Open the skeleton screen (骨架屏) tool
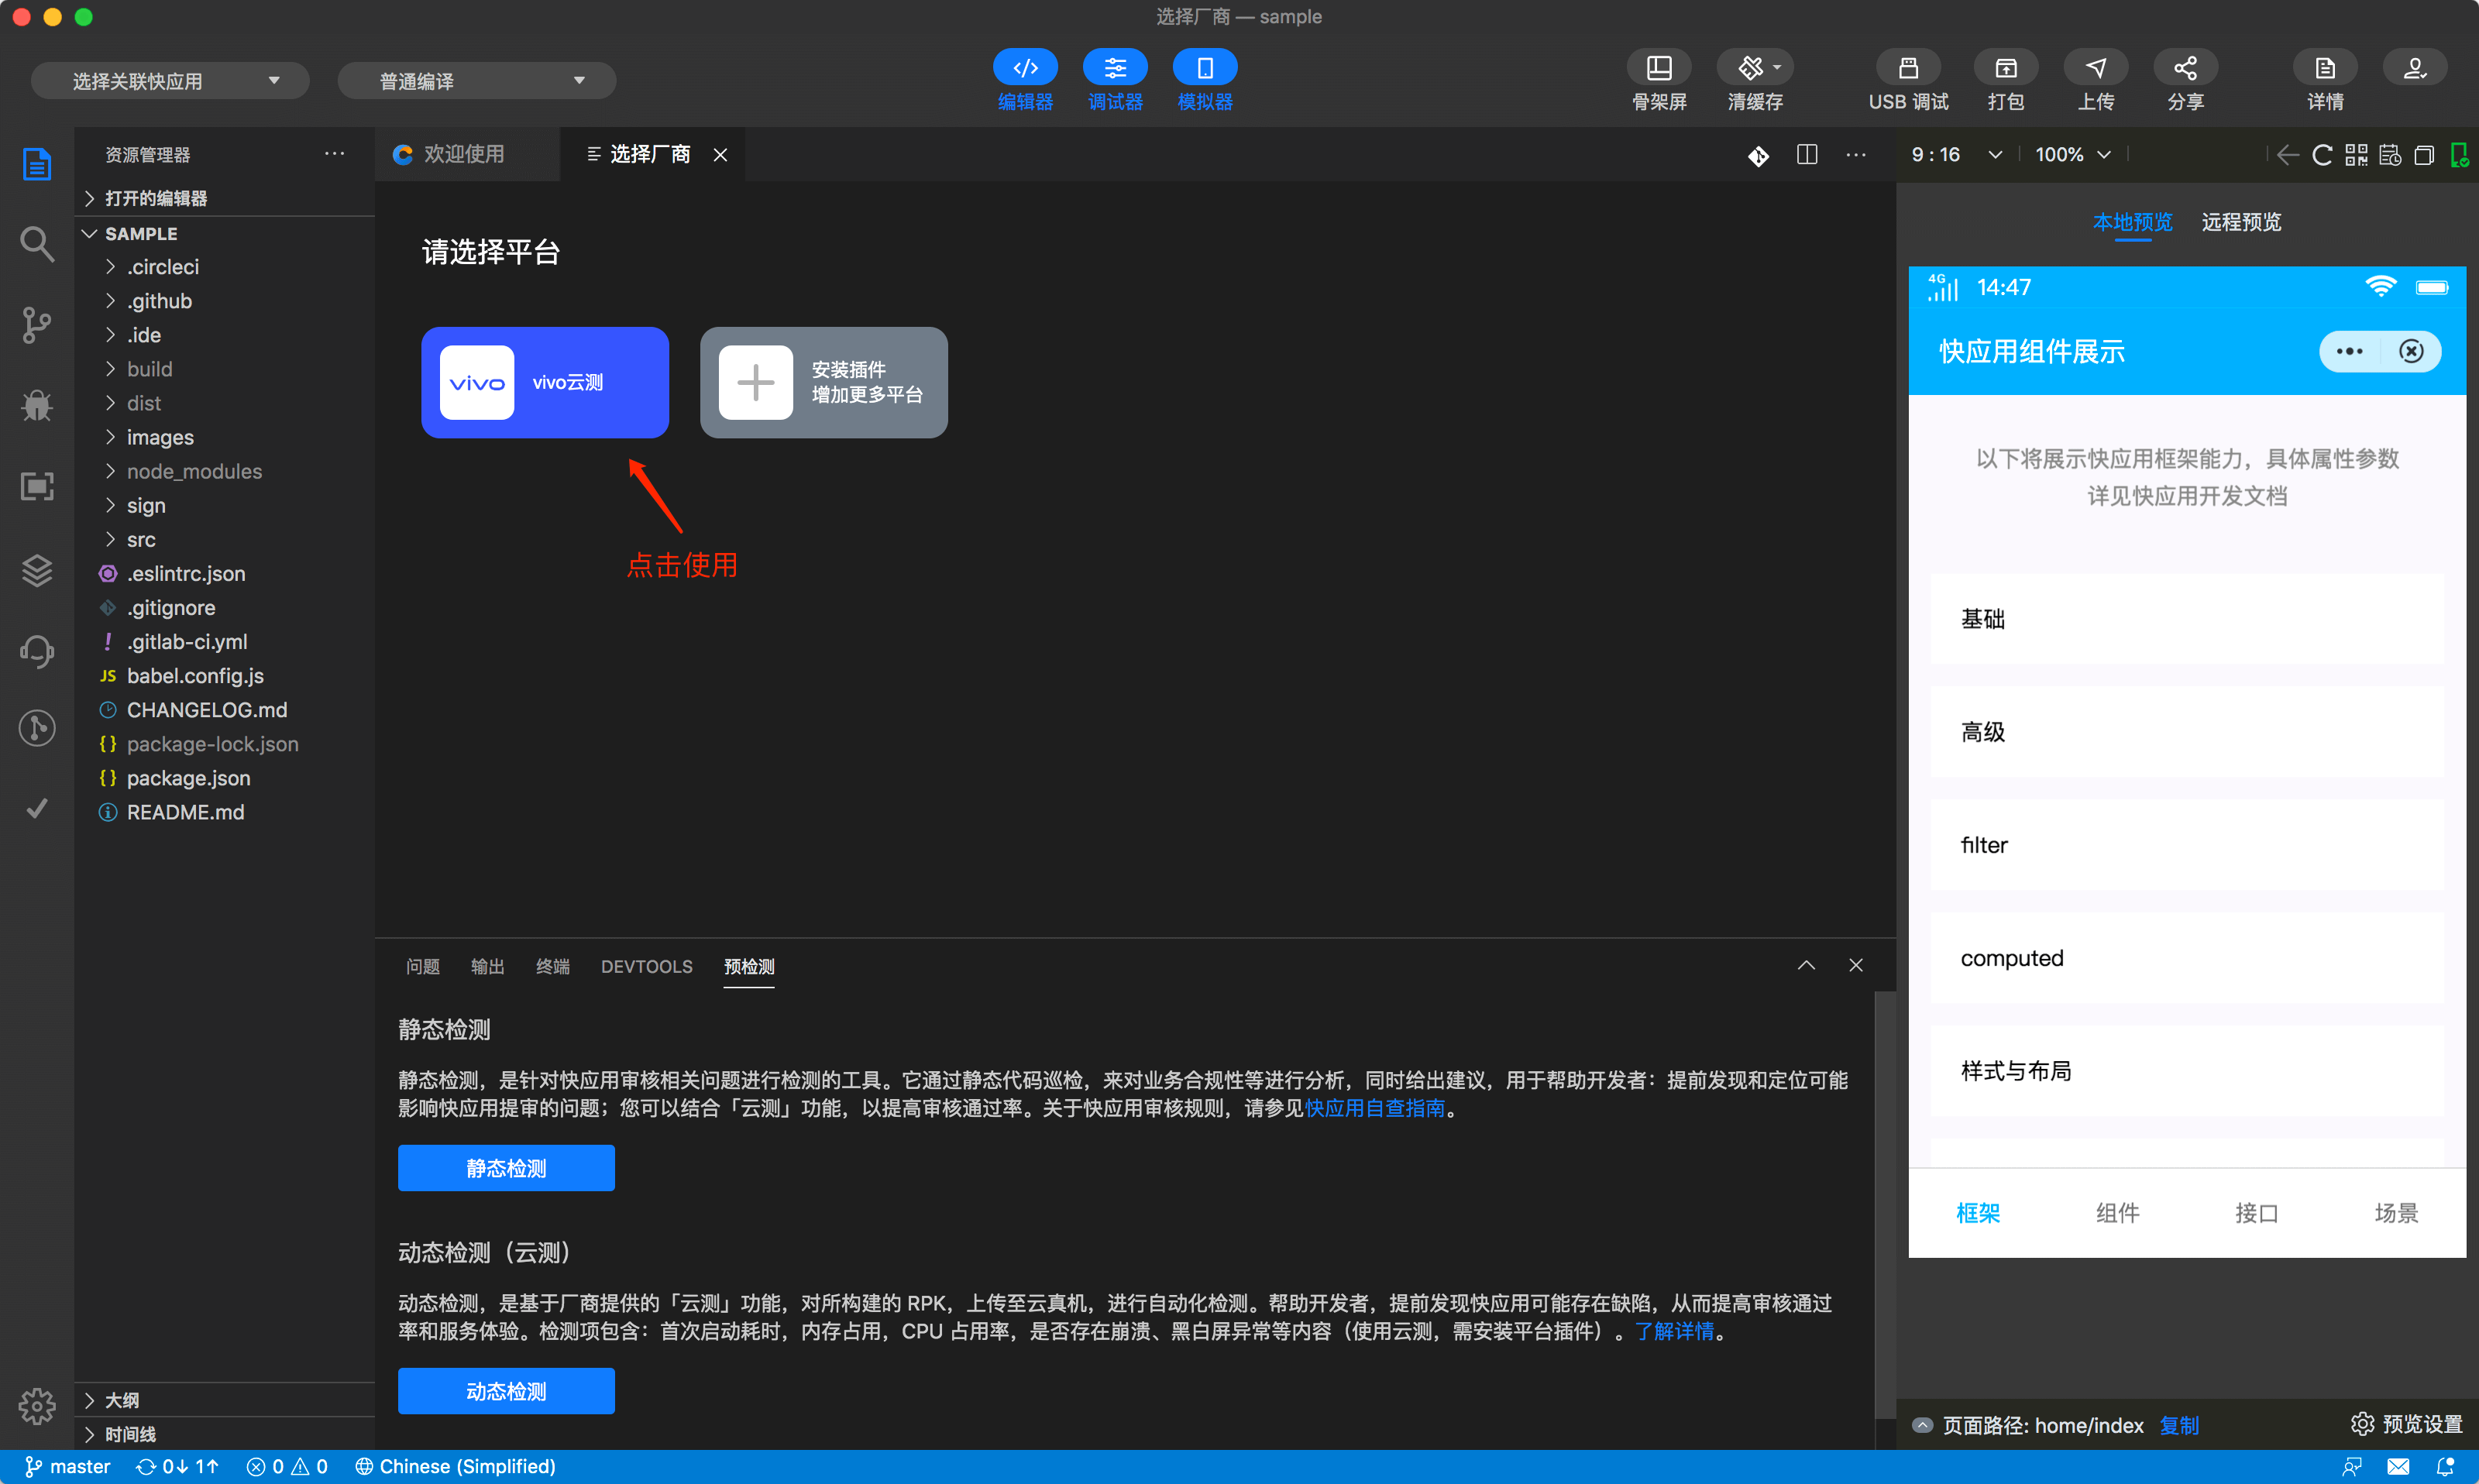Viewport: 2479px width, 1484px height. click(x=1658, y=68)
